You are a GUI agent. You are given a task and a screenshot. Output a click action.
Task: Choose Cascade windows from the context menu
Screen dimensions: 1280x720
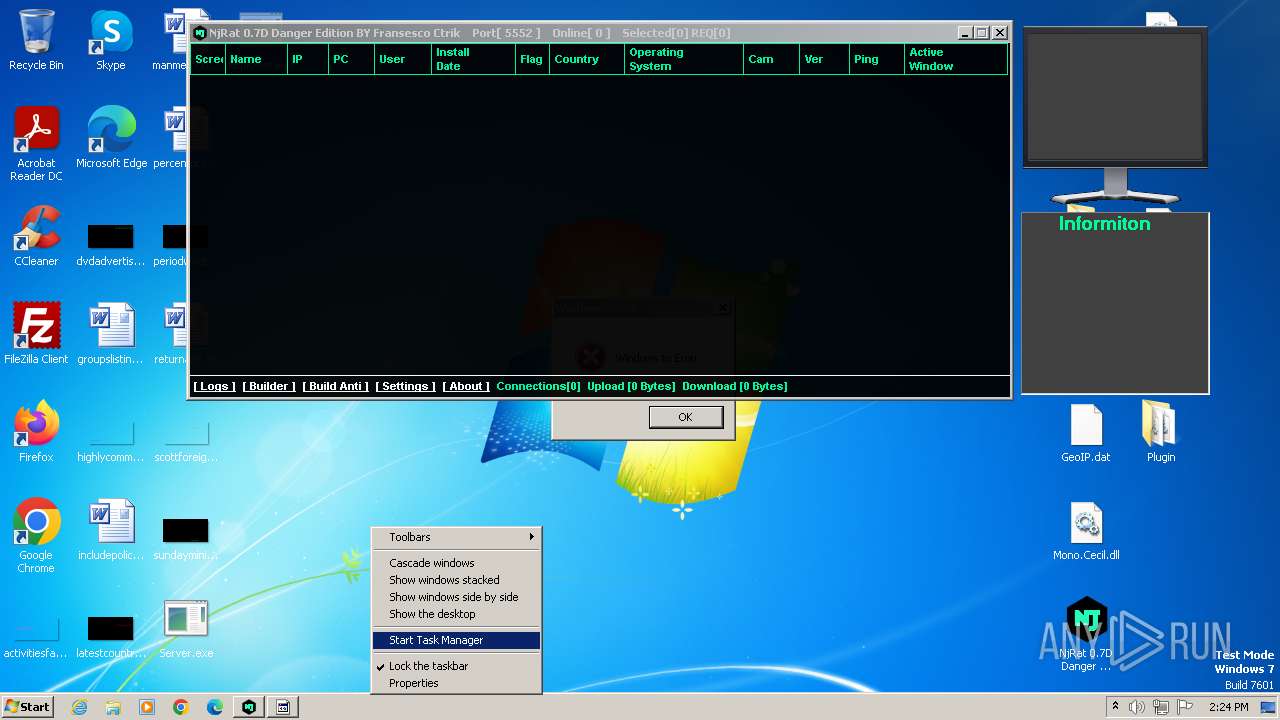pyautogui.click(x=456, y=563)
